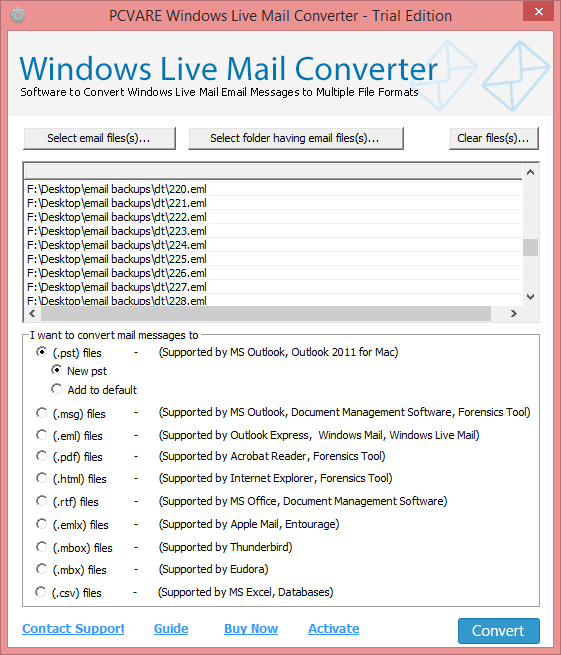Viewport: 561px width, 655px height.
Task: Open the Guide link
Action: [x=171, y=629]
